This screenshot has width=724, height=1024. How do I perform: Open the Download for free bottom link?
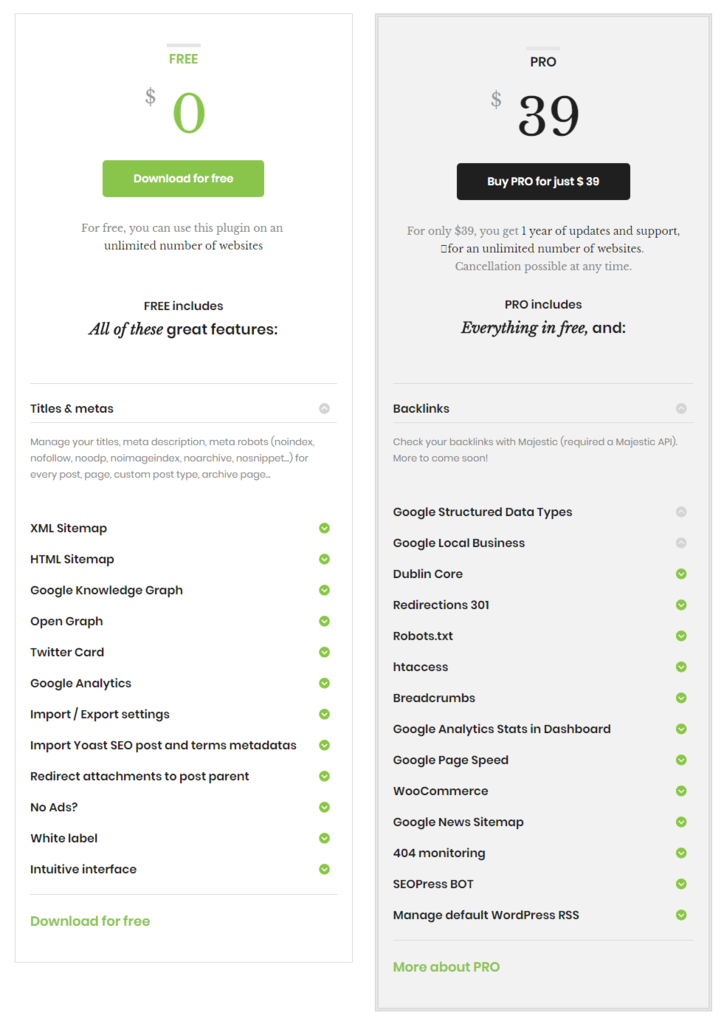[90, 921]
